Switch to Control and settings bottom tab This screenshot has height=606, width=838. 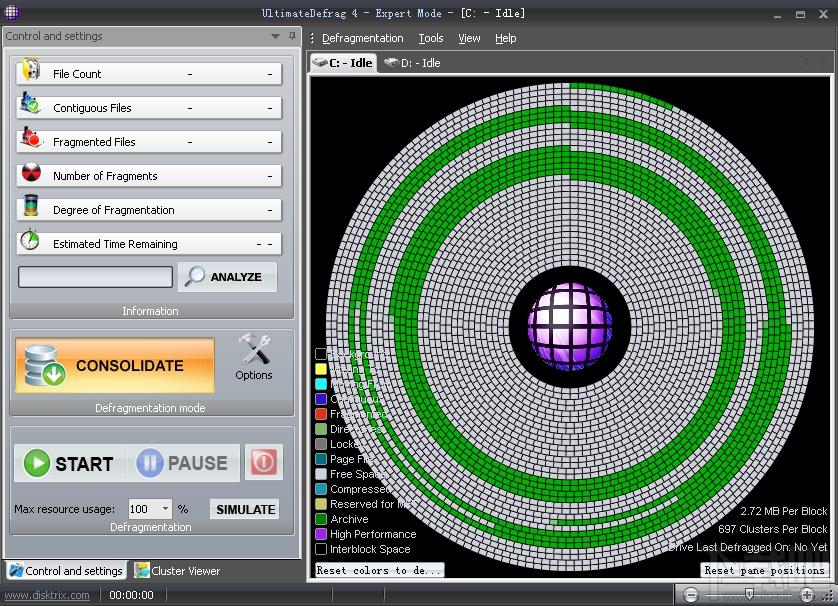click(x=66, y=571)
